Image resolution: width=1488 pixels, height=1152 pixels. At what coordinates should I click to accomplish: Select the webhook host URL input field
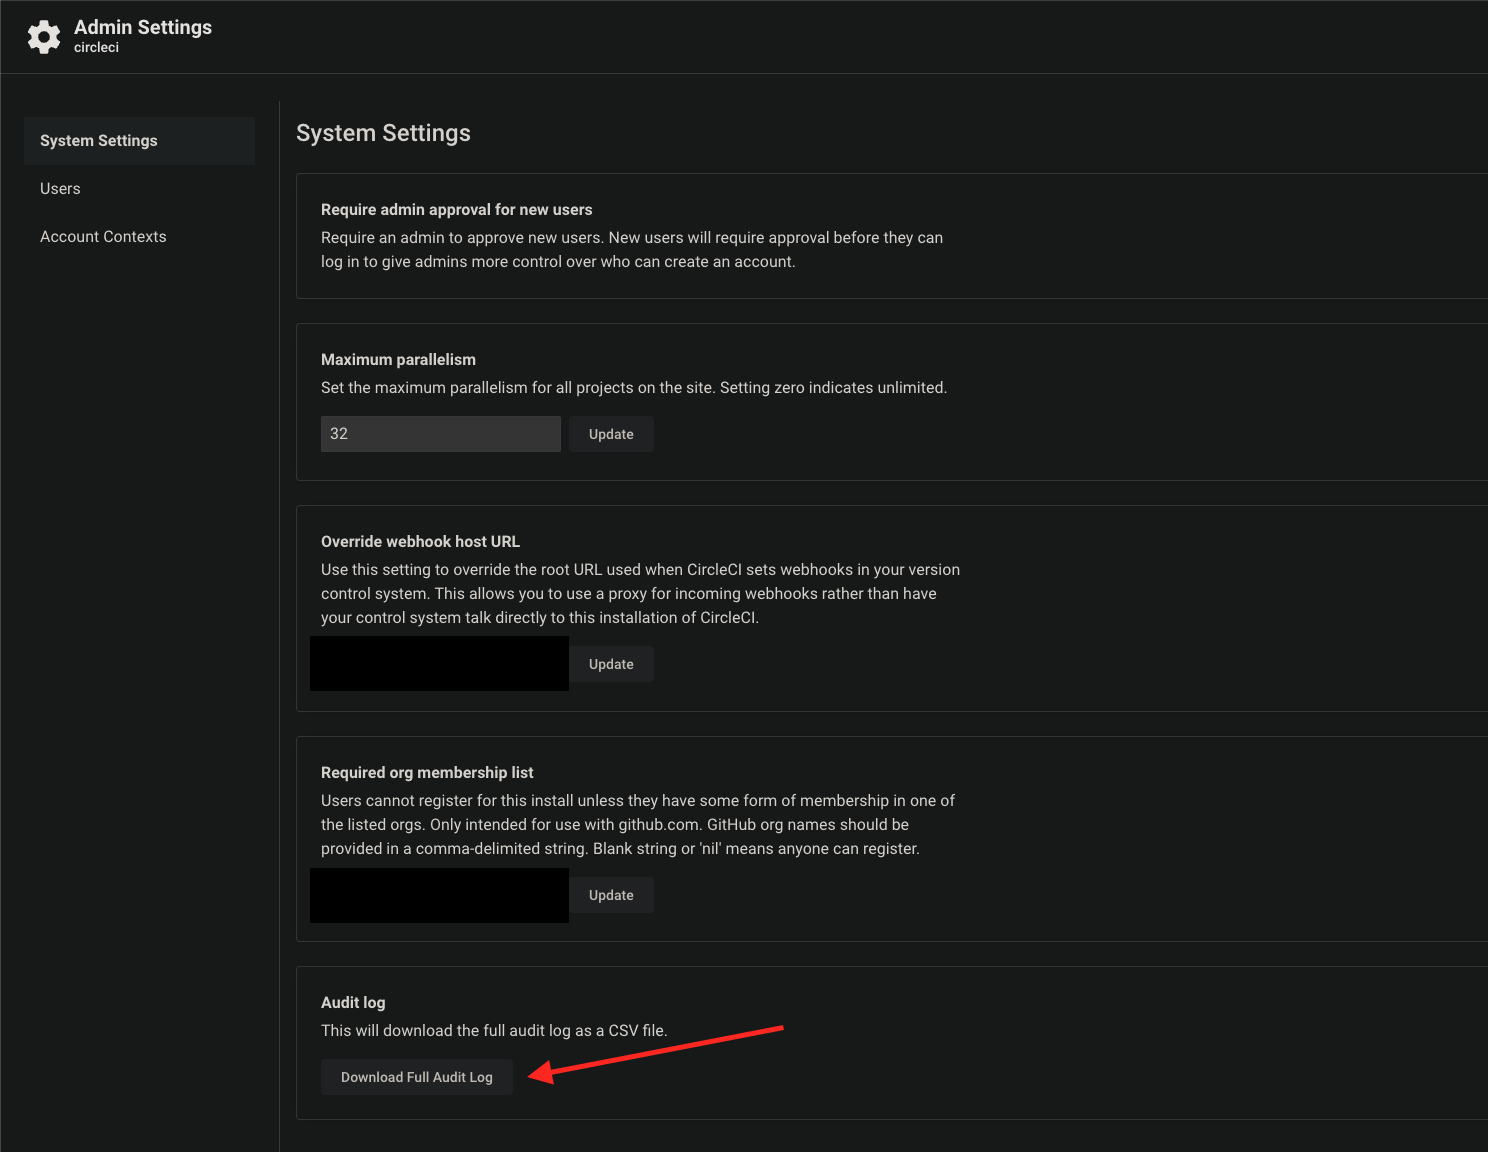(439, 664)
